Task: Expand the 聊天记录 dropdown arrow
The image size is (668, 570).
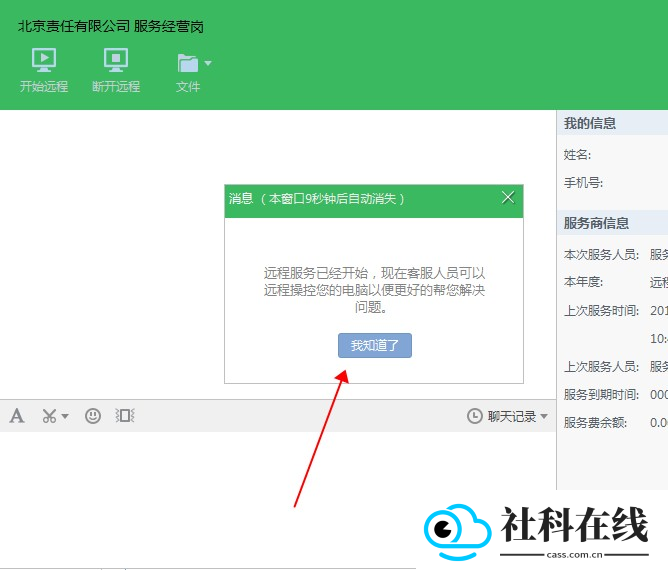Action: (544, 416)
